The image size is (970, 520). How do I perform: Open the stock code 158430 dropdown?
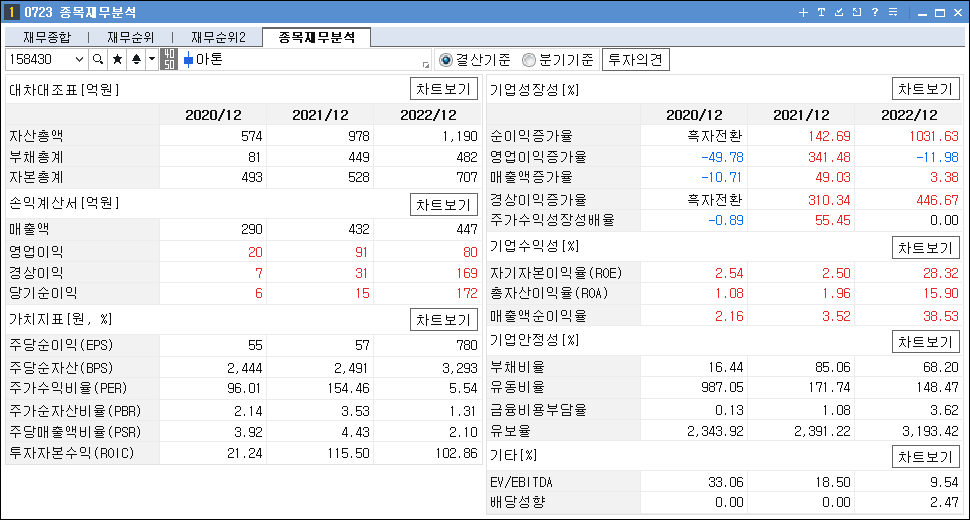(x=79, y=59)
